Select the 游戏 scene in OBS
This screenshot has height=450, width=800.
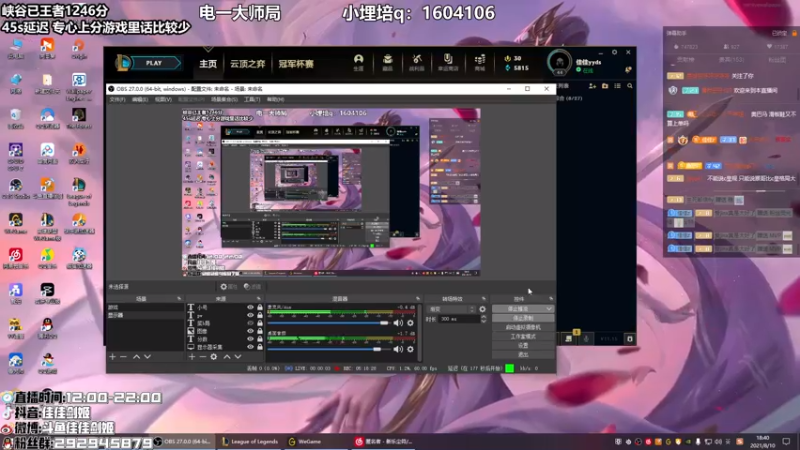pyautogui.click(x=145, y=307)
